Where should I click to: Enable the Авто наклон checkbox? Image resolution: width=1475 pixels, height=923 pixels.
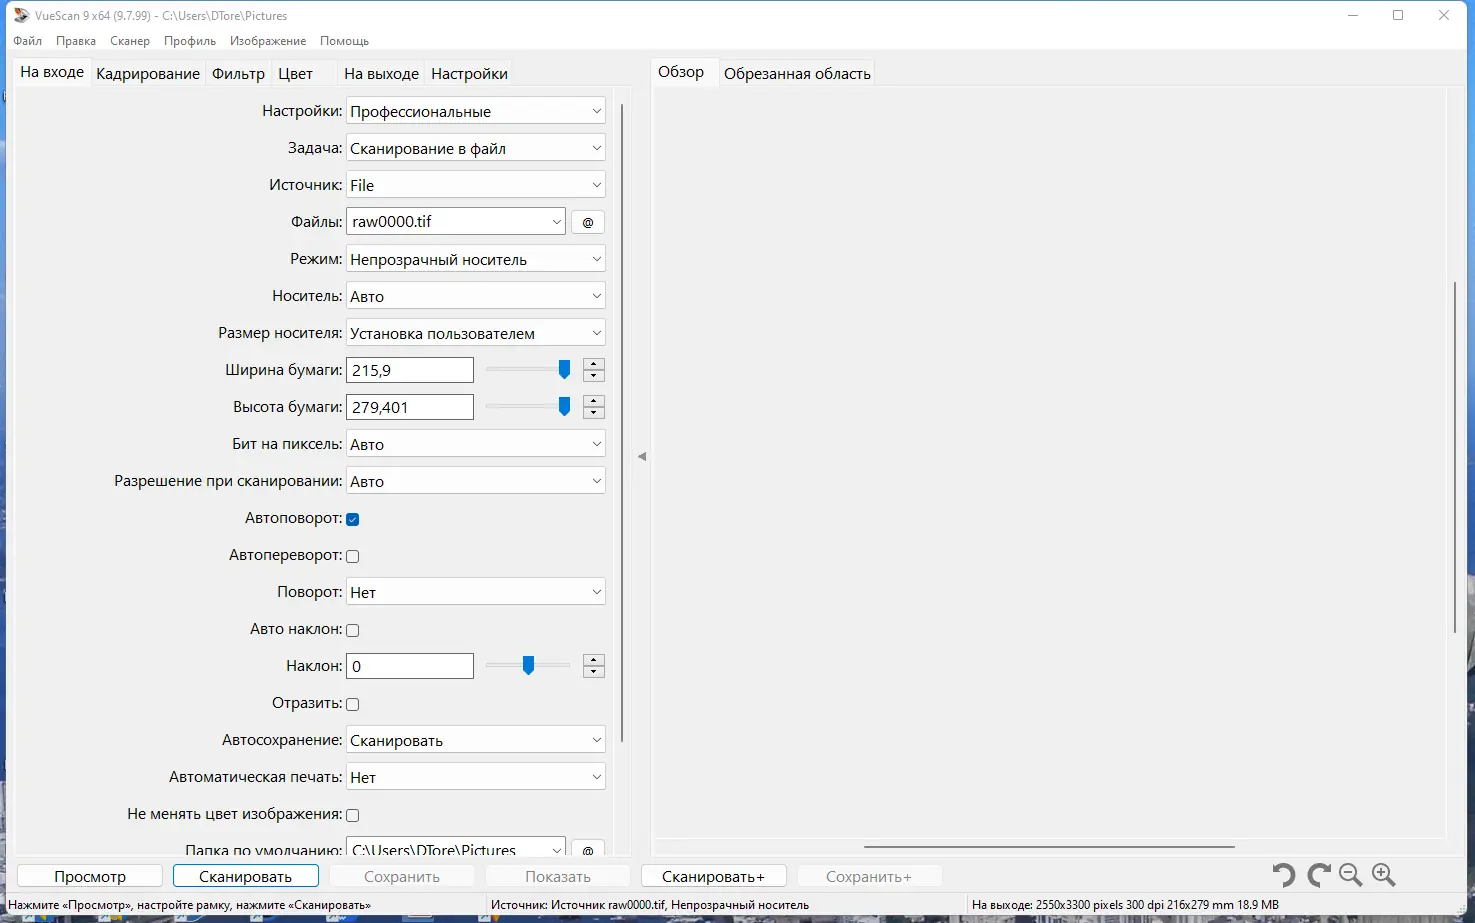pos(352,630)
